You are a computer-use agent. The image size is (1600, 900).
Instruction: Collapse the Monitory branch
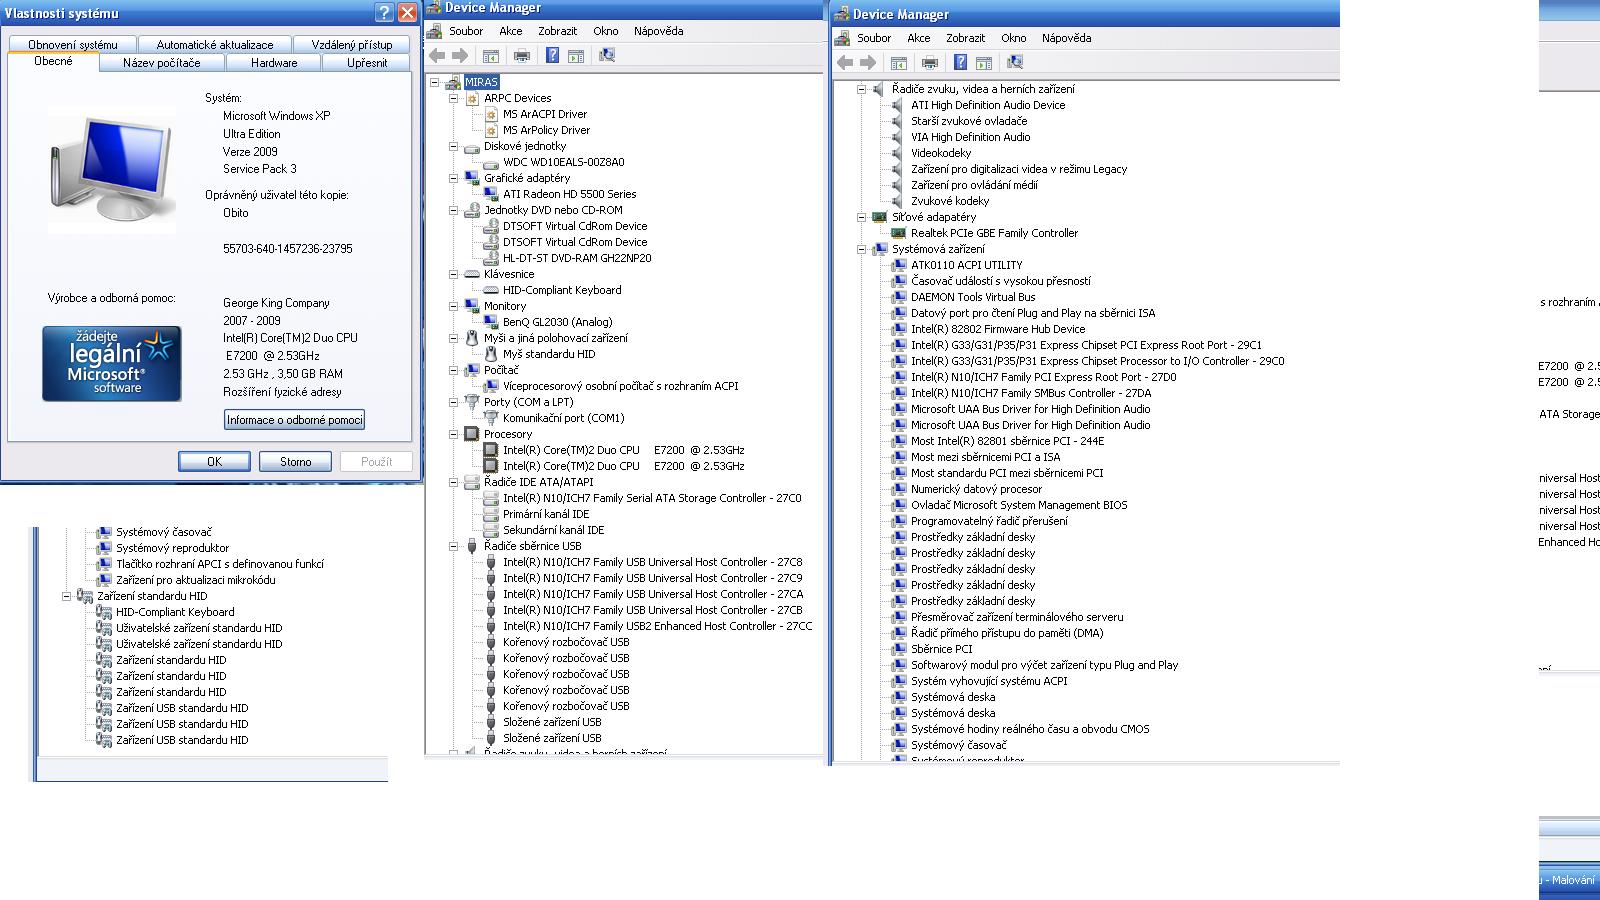[454, 306]
